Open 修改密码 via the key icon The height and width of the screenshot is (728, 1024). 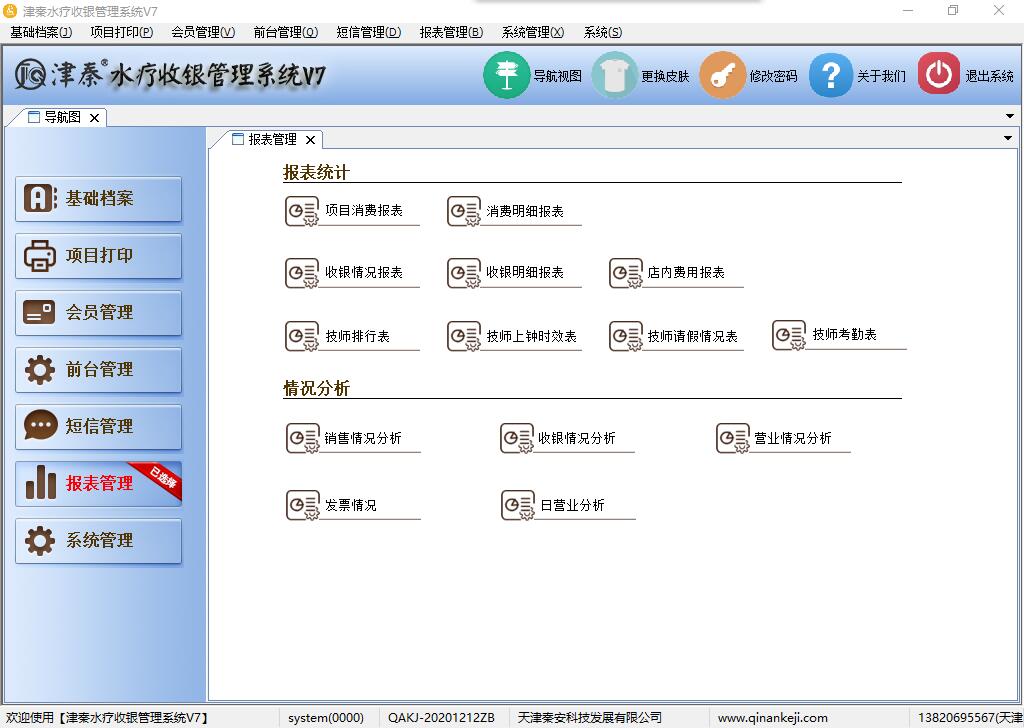[722, 75]
